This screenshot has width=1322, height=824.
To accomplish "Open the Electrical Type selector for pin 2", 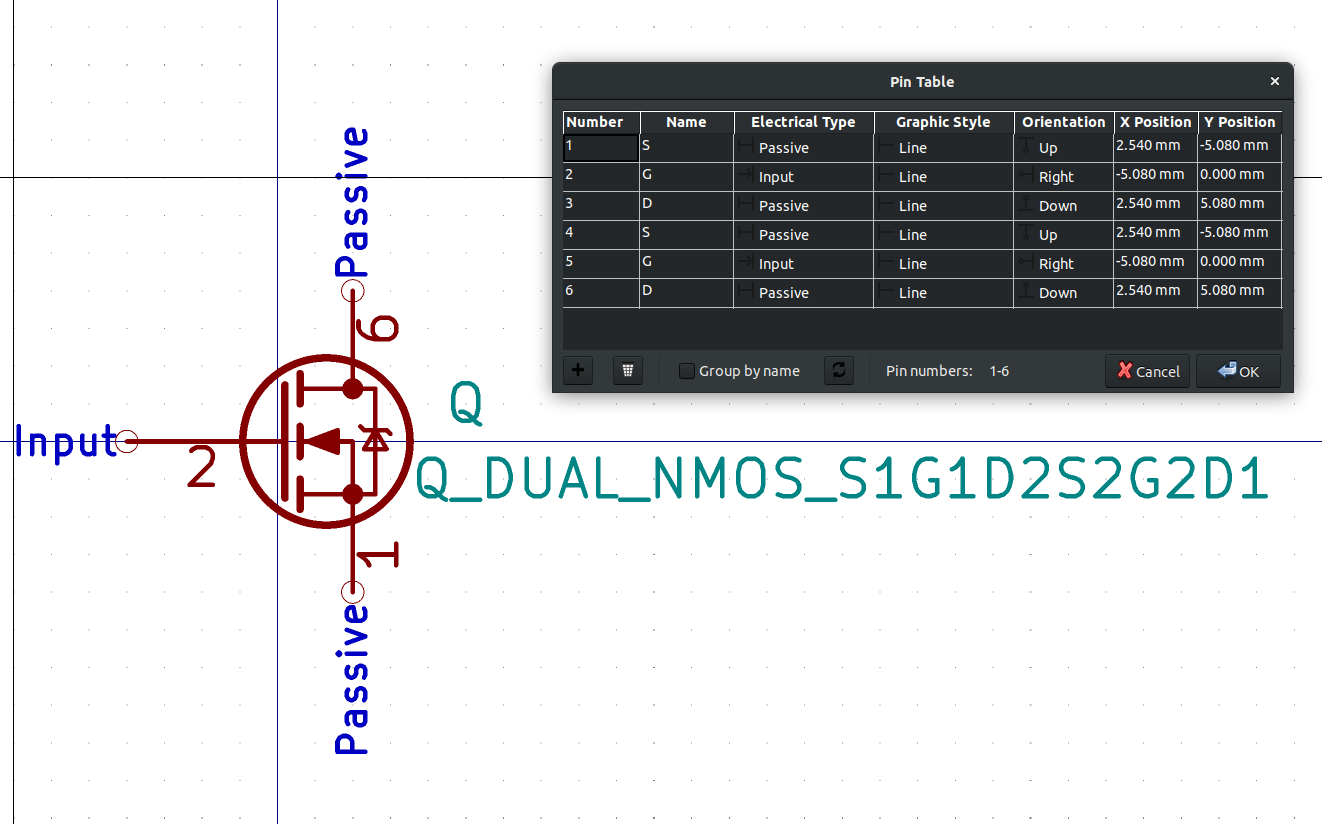I will click(x=803, y=176).
